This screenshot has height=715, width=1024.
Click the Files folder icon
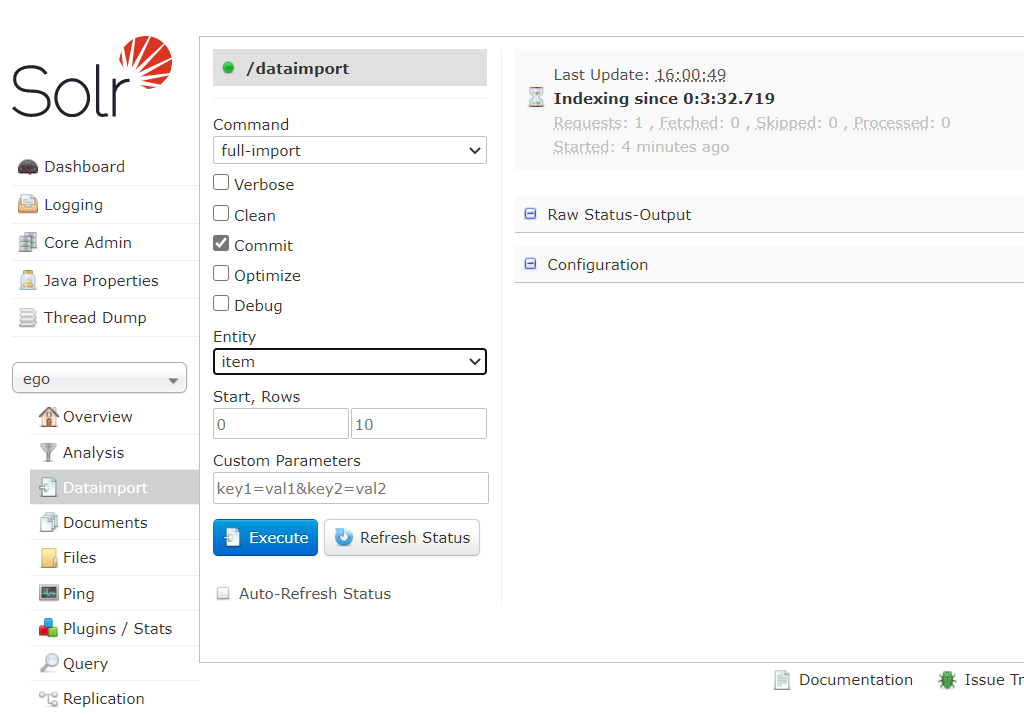coord(48,558)
